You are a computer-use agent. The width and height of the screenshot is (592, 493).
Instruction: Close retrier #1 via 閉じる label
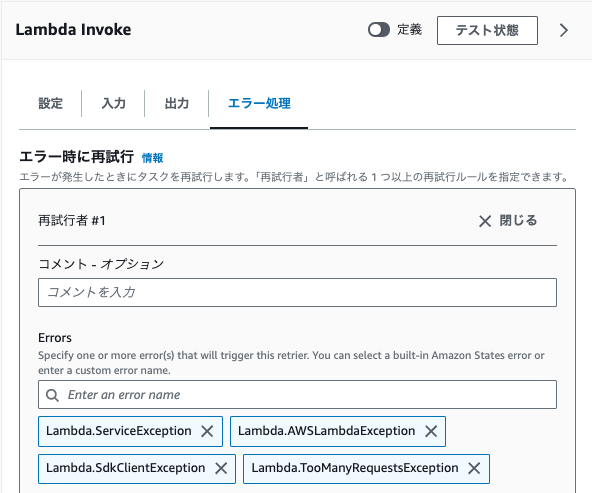(518, 220)
